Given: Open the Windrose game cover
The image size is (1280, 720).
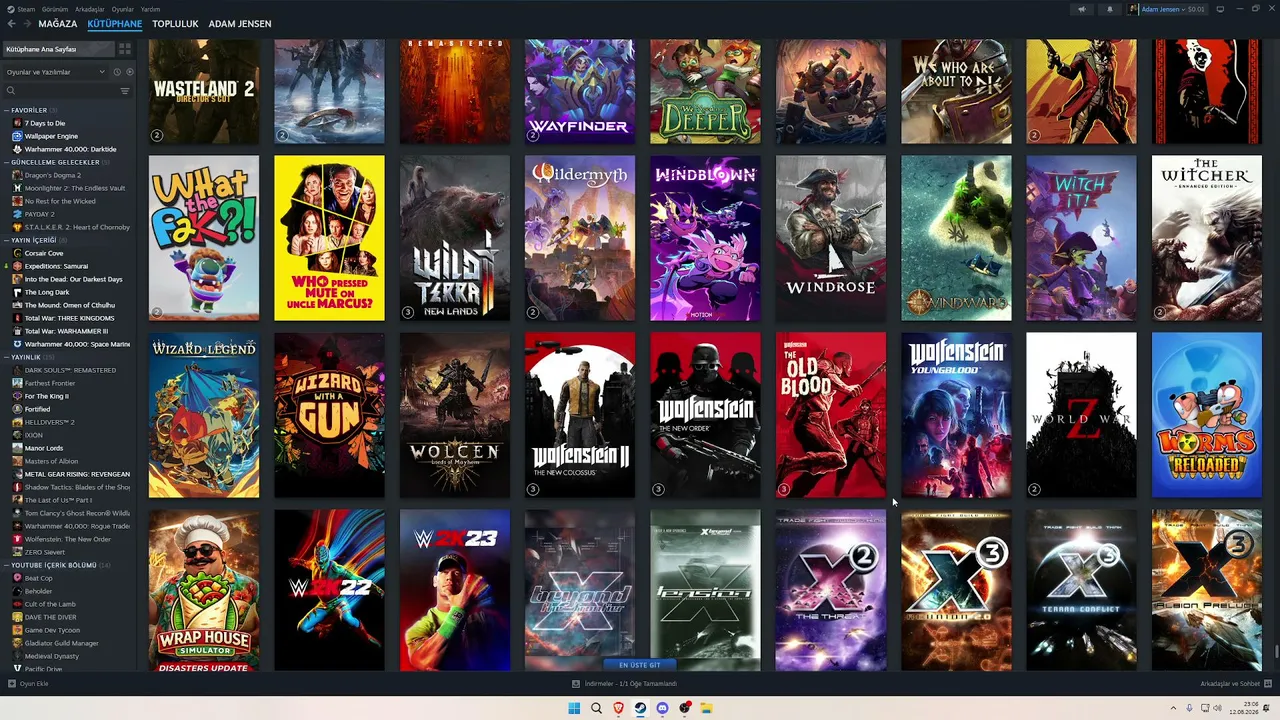Looking at the screenshot, I should pyautogui.click(x=831, y=238).
